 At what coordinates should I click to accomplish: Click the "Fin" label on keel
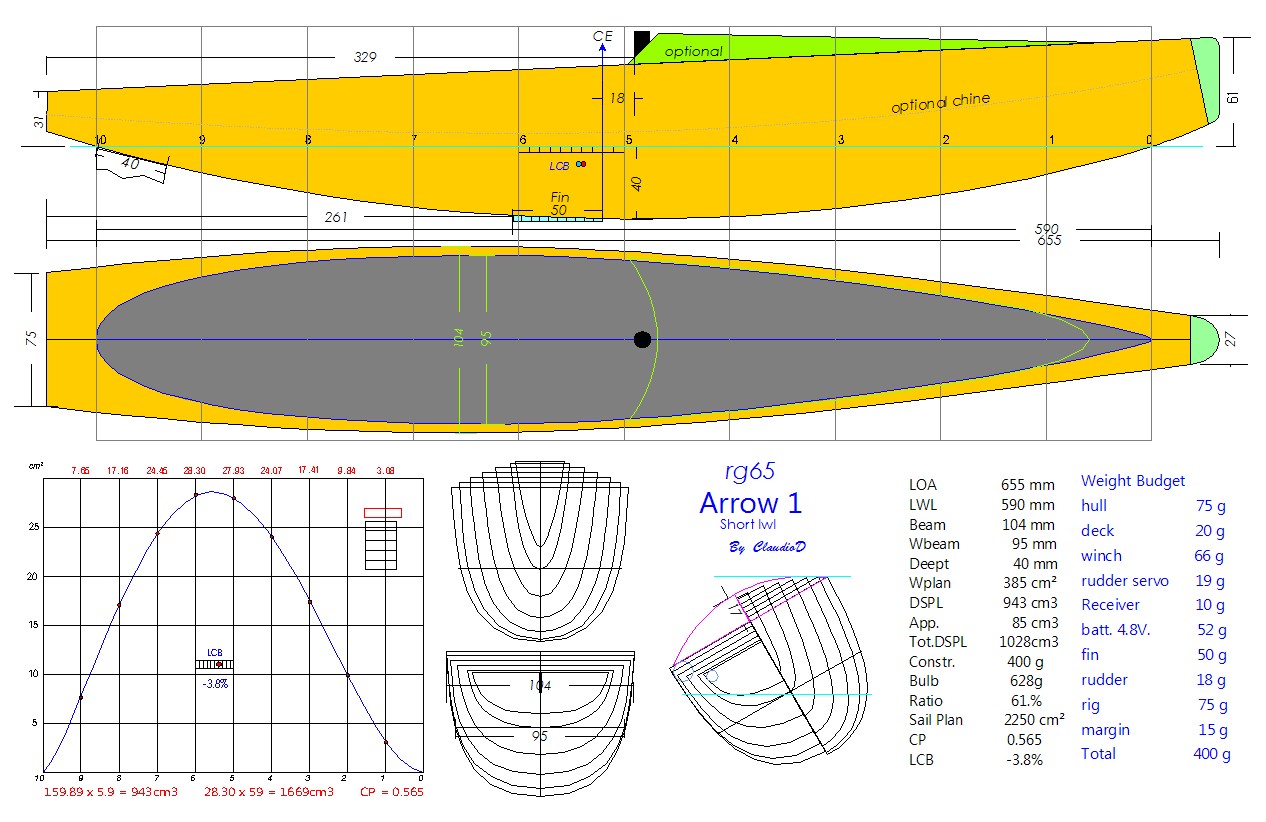pos(560,198)
